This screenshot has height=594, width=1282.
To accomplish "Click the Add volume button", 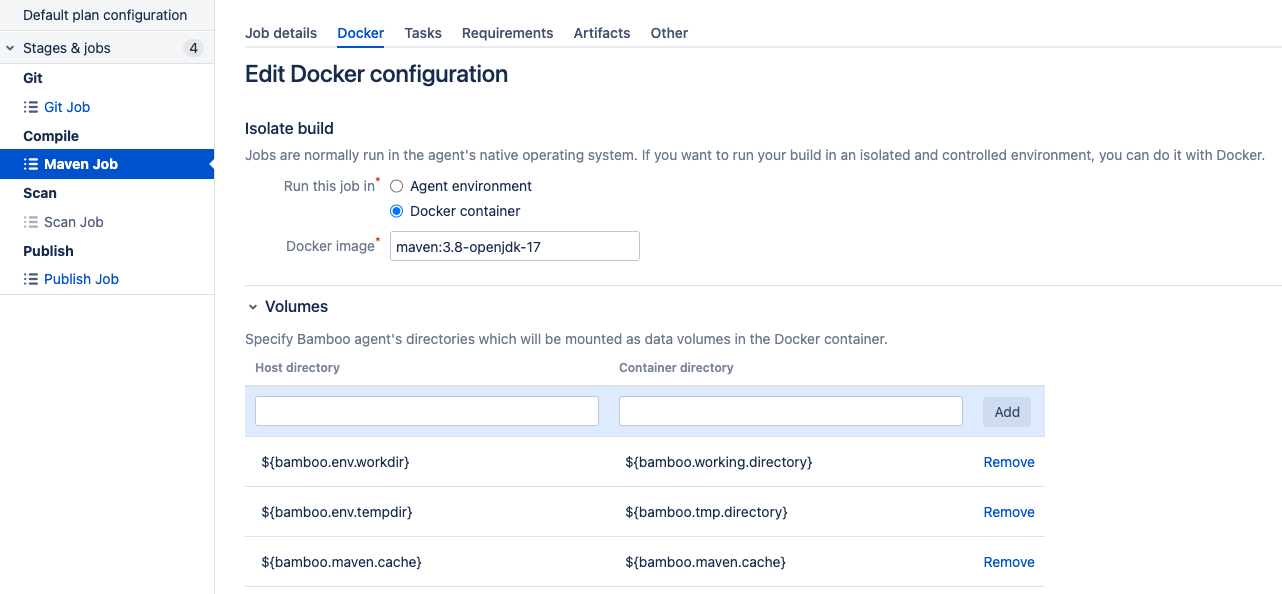I will click(1007, 412).
